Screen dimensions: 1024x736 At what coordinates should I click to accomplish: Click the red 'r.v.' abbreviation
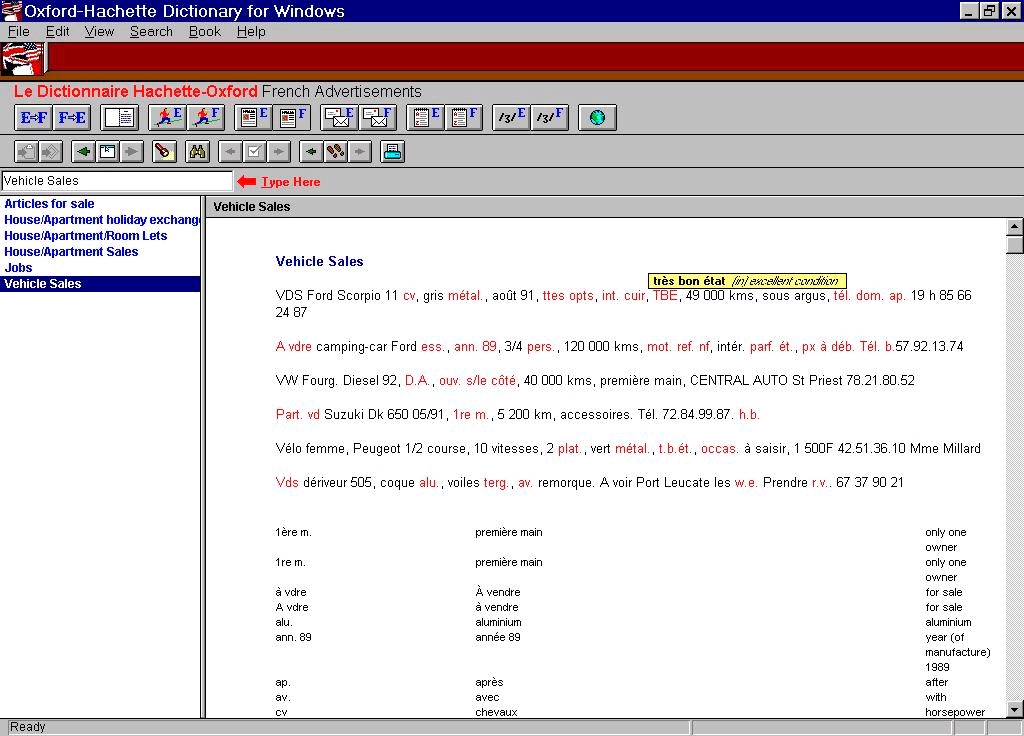tap(822, 483)
